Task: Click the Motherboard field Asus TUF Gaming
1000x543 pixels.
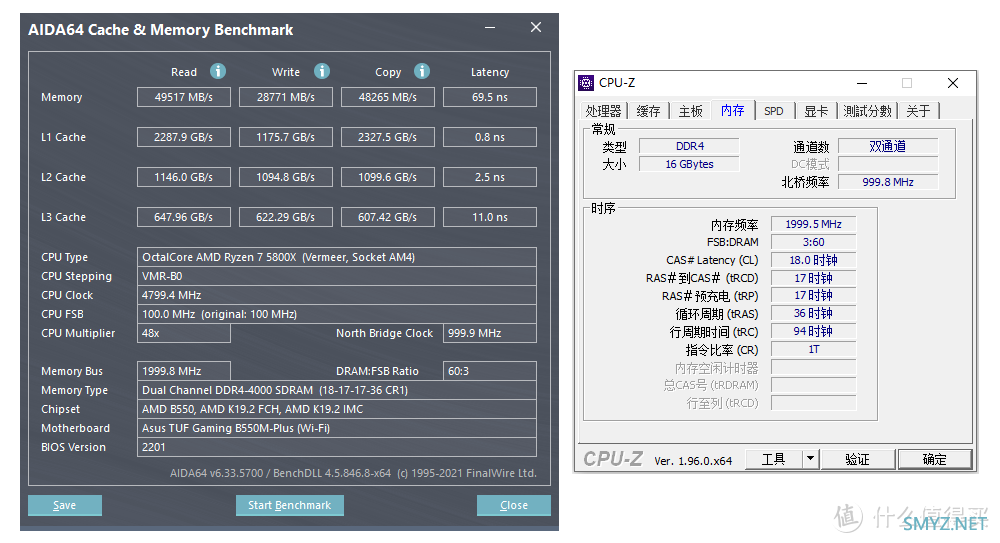Action: 337,428
